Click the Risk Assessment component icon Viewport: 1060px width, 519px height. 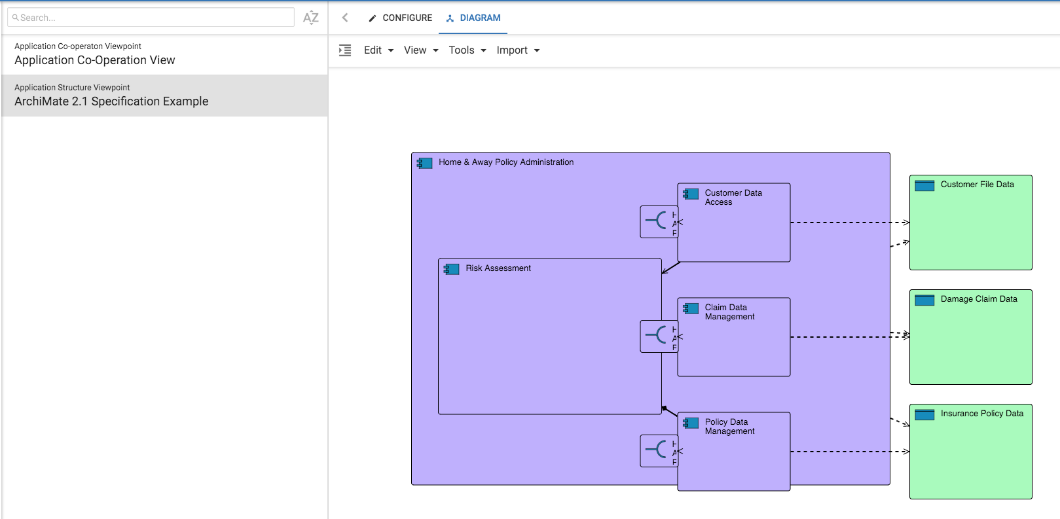(451, 269)
